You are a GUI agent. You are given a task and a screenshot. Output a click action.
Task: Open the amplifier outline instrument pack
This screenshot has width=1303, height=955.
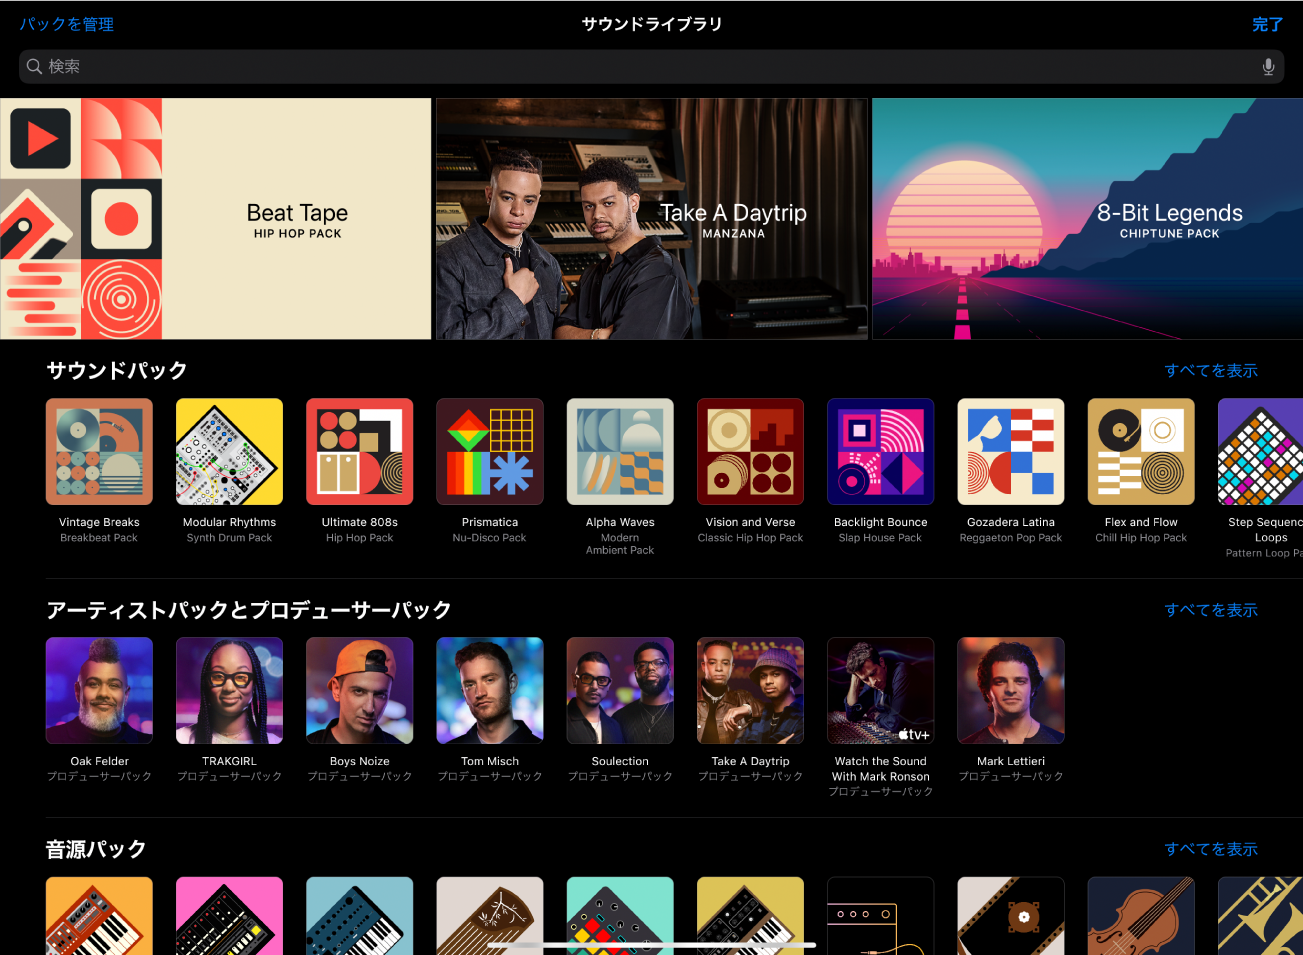[881, 916]
